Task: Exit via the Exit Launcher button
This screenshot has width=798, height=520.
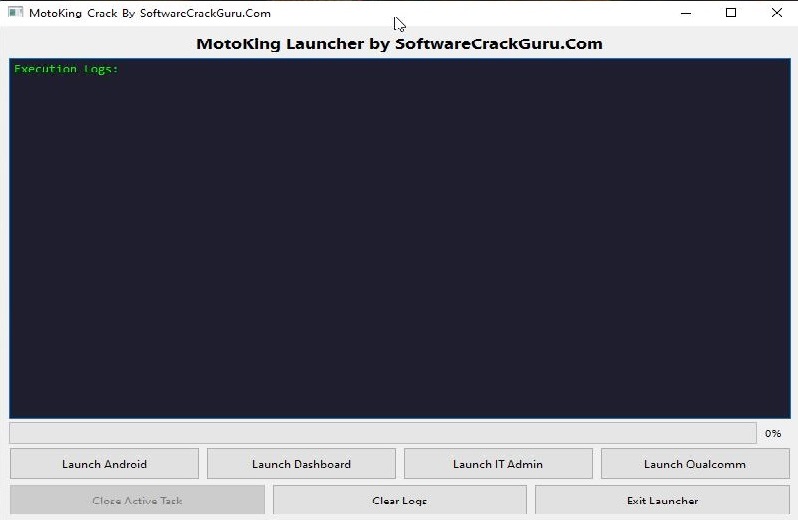Action: coord(662,500)
